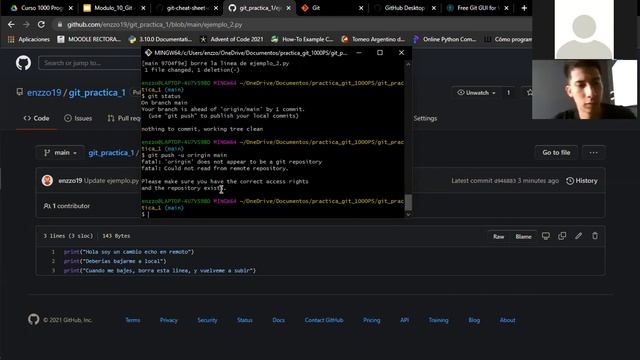Open the Advent of Code 2021 bookmark
640x360 pixels.
[x=231, y=39]
